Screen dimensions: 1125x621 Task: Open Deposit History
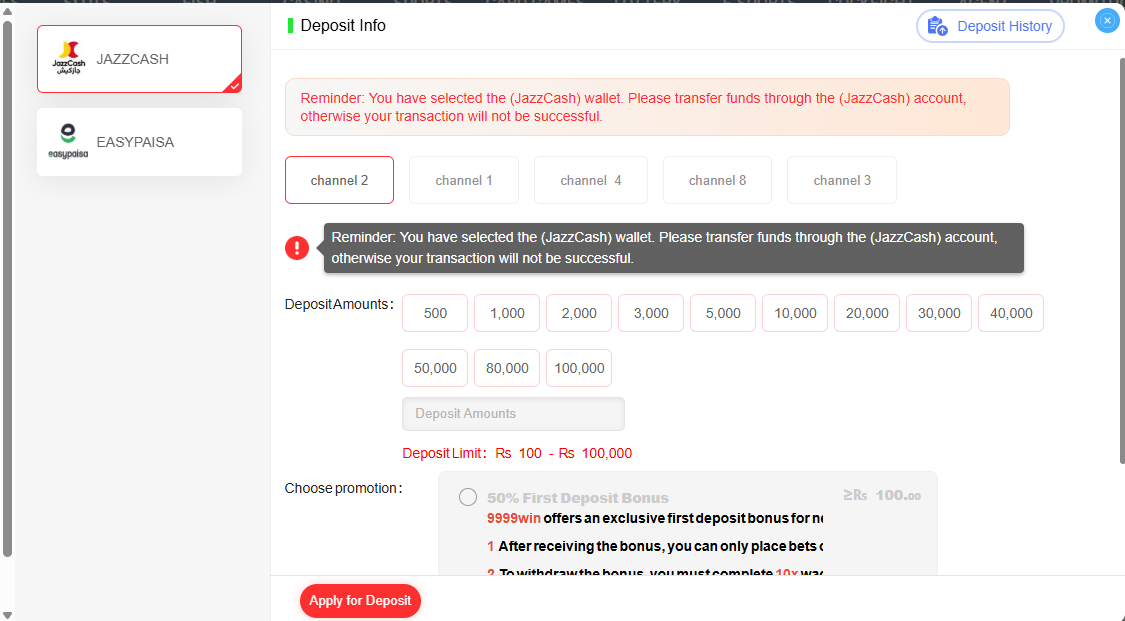click(x=990, y=27)
